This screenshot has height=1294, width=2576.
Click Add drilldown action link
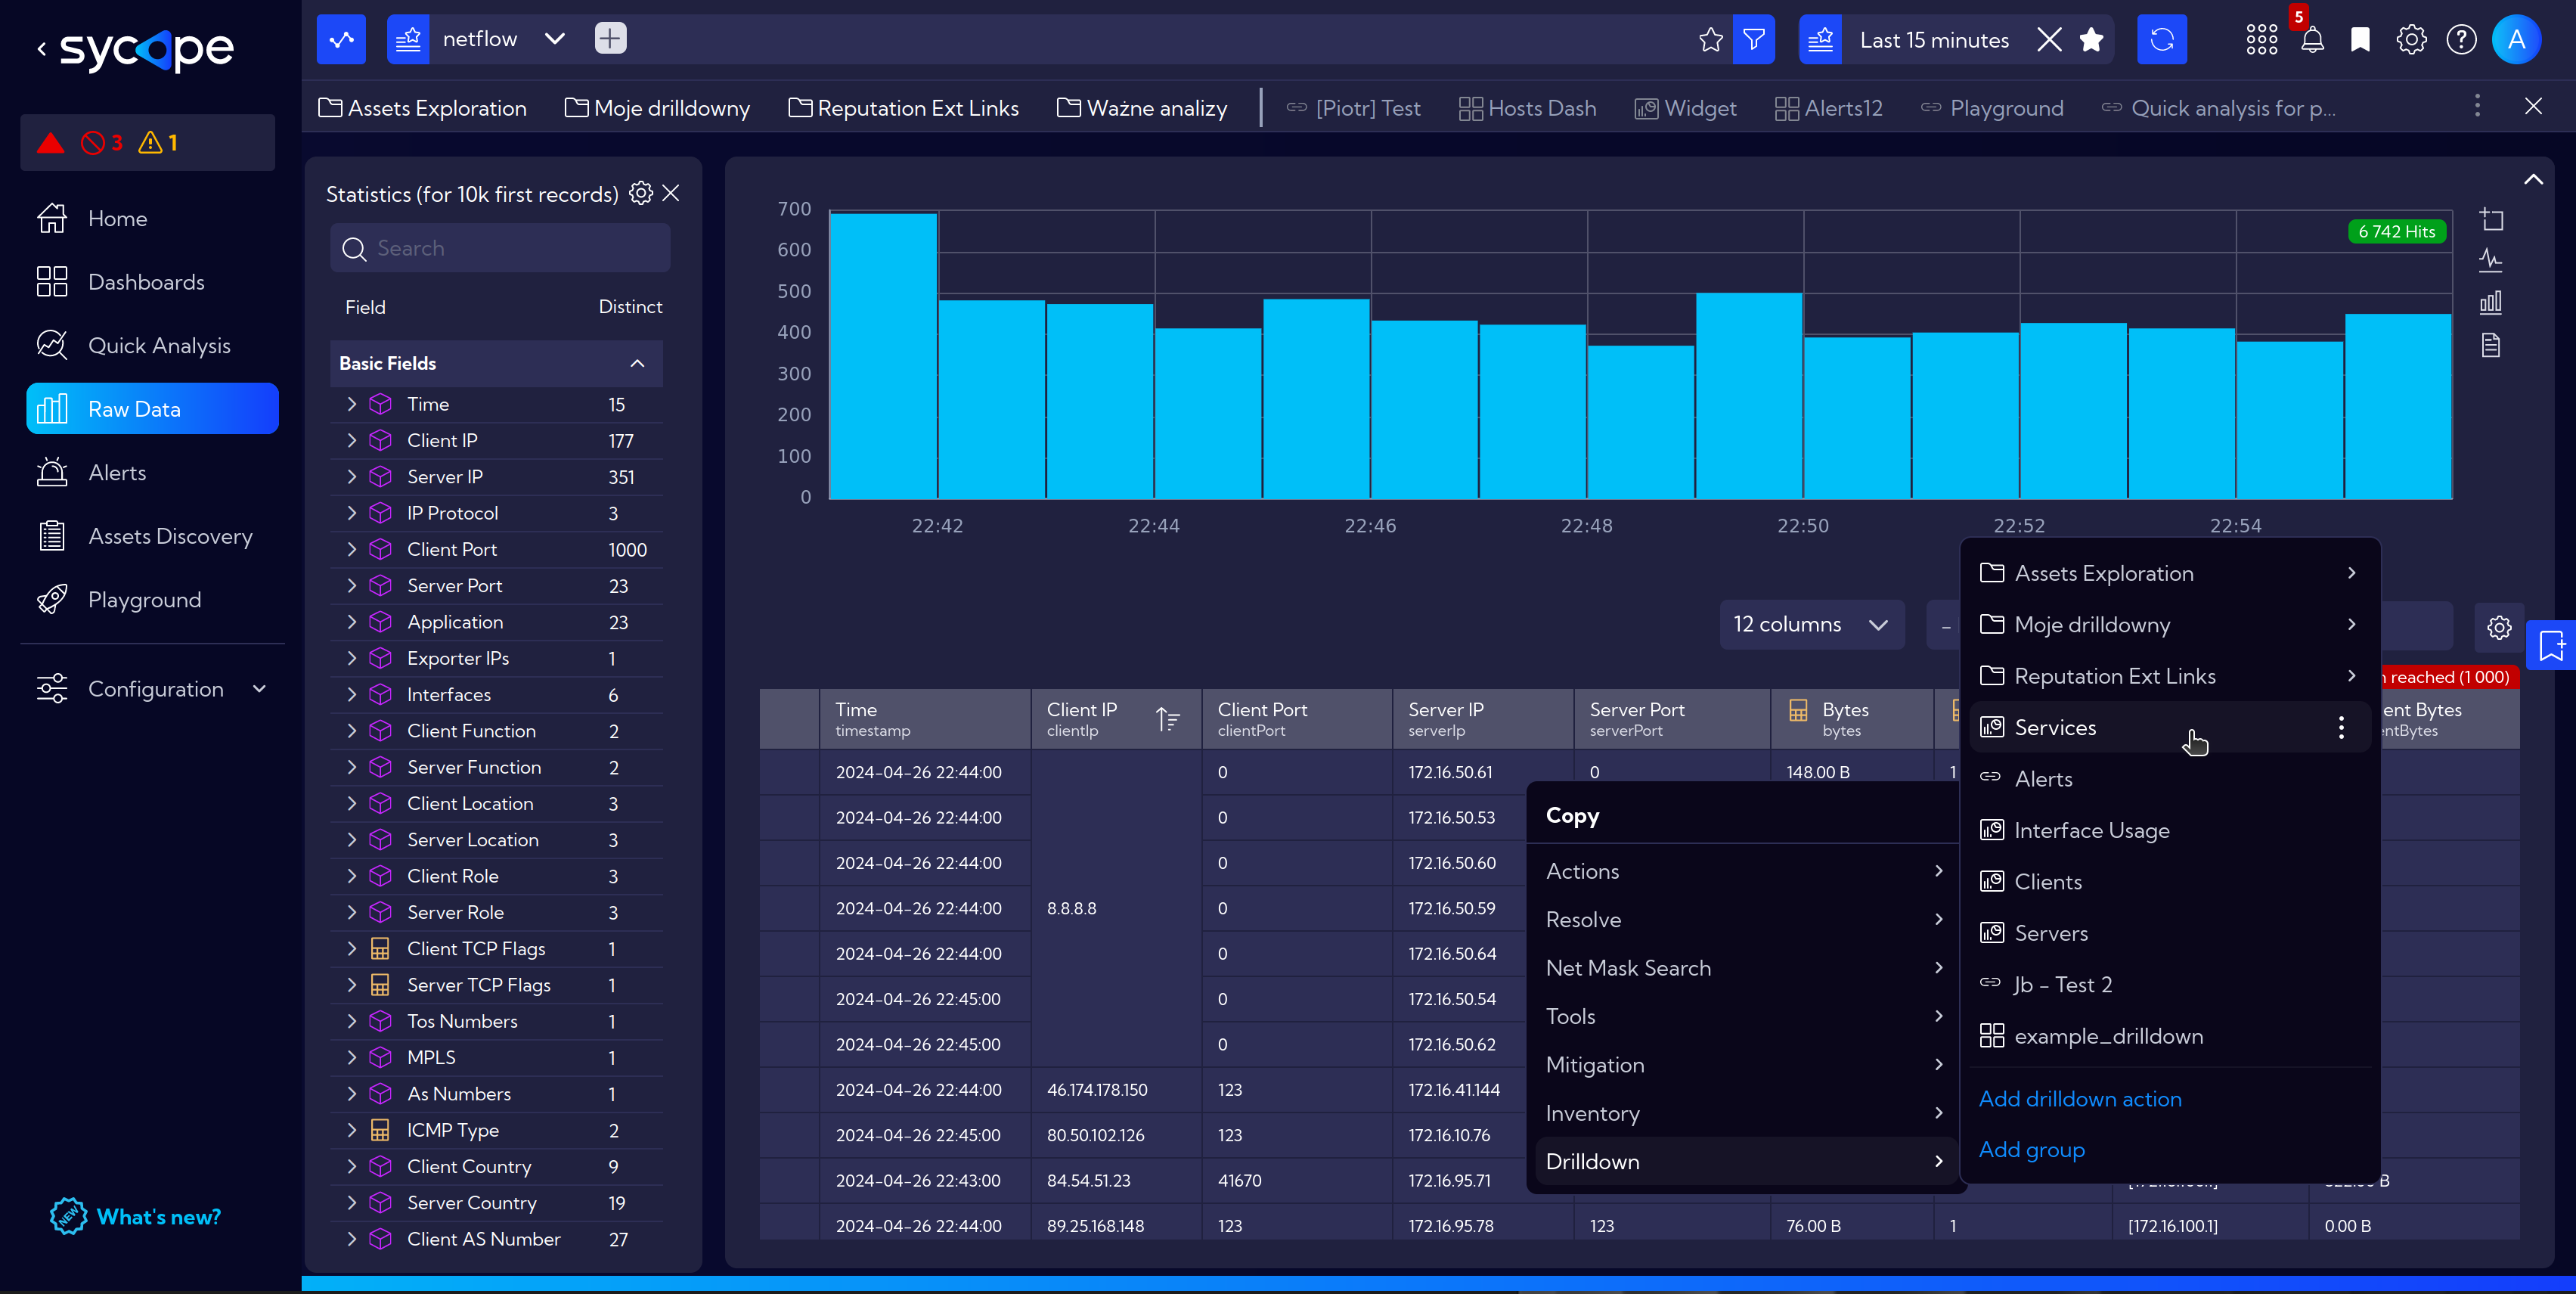click(2080, 1098)
